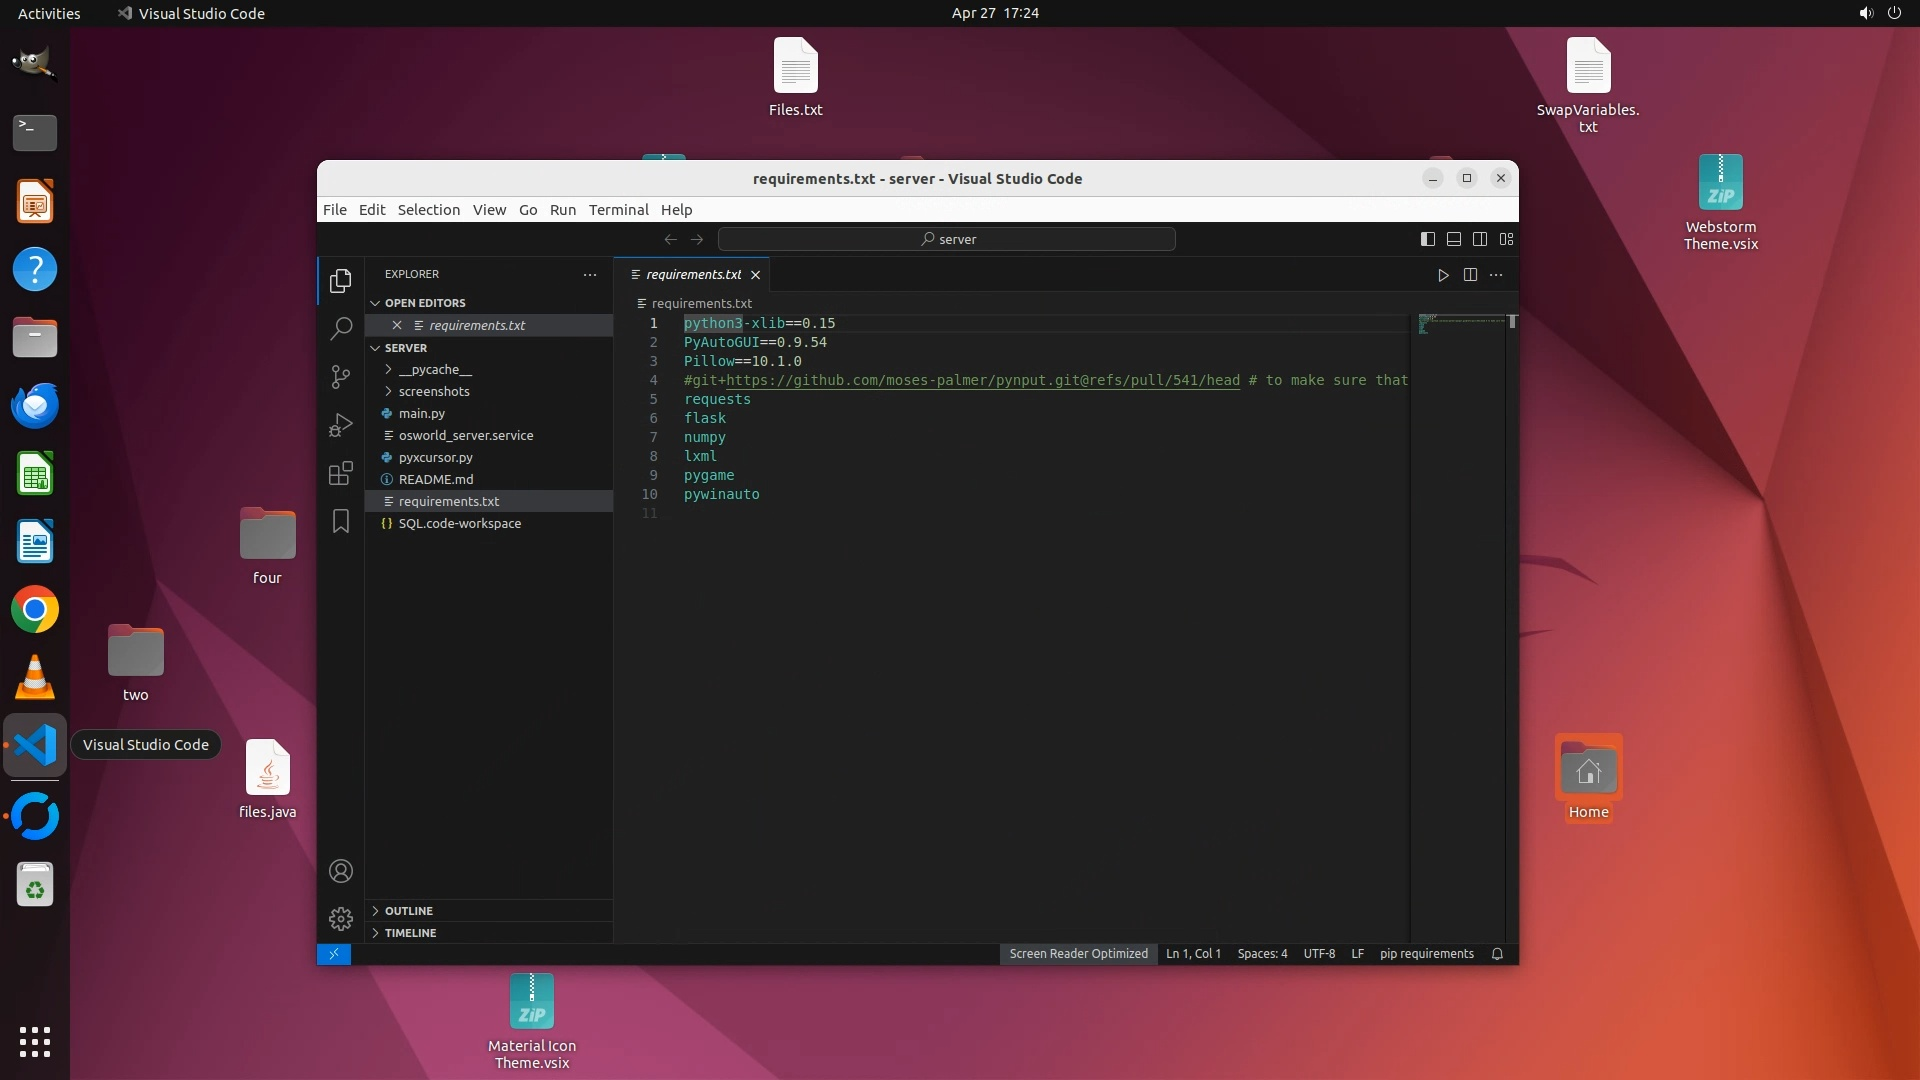Open Source Control view icon

(341, 376)
